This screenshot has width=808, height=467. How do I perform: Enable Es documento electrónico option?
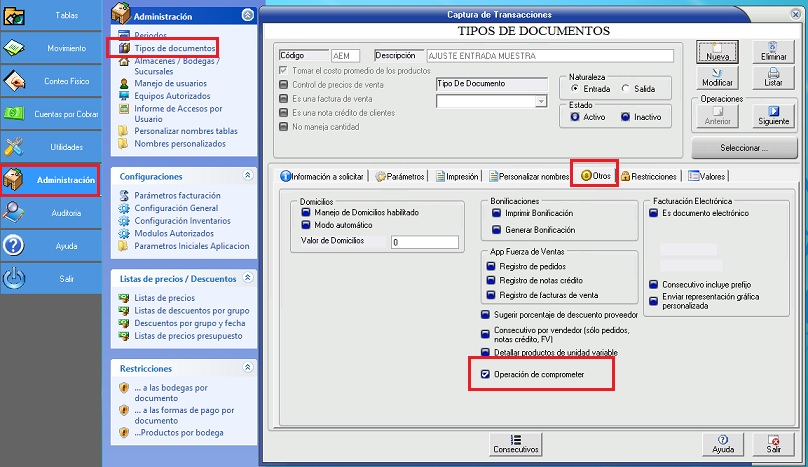[x=653, y=213]
